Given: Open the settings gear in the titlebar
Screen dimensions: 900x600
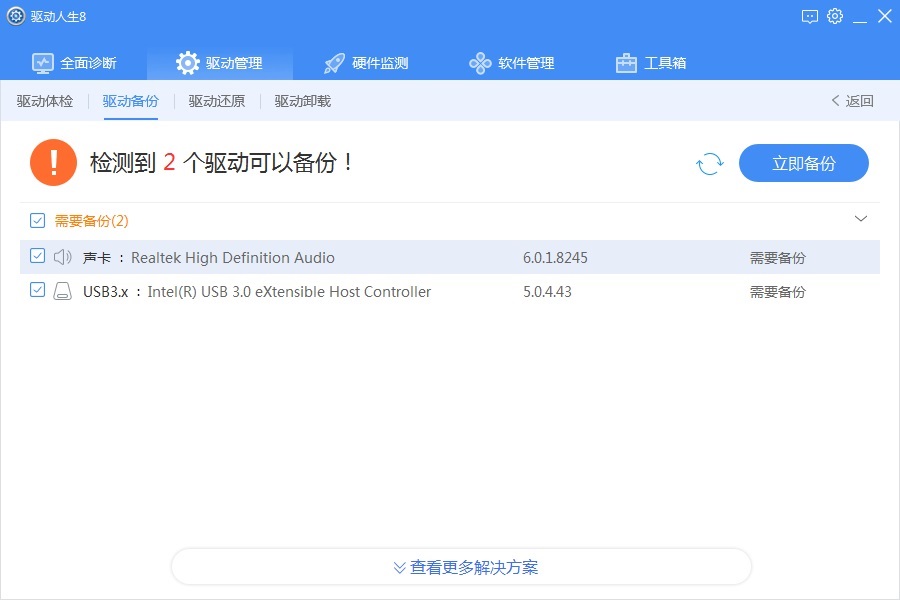Looking at the screenshot, I should [835, 16].
